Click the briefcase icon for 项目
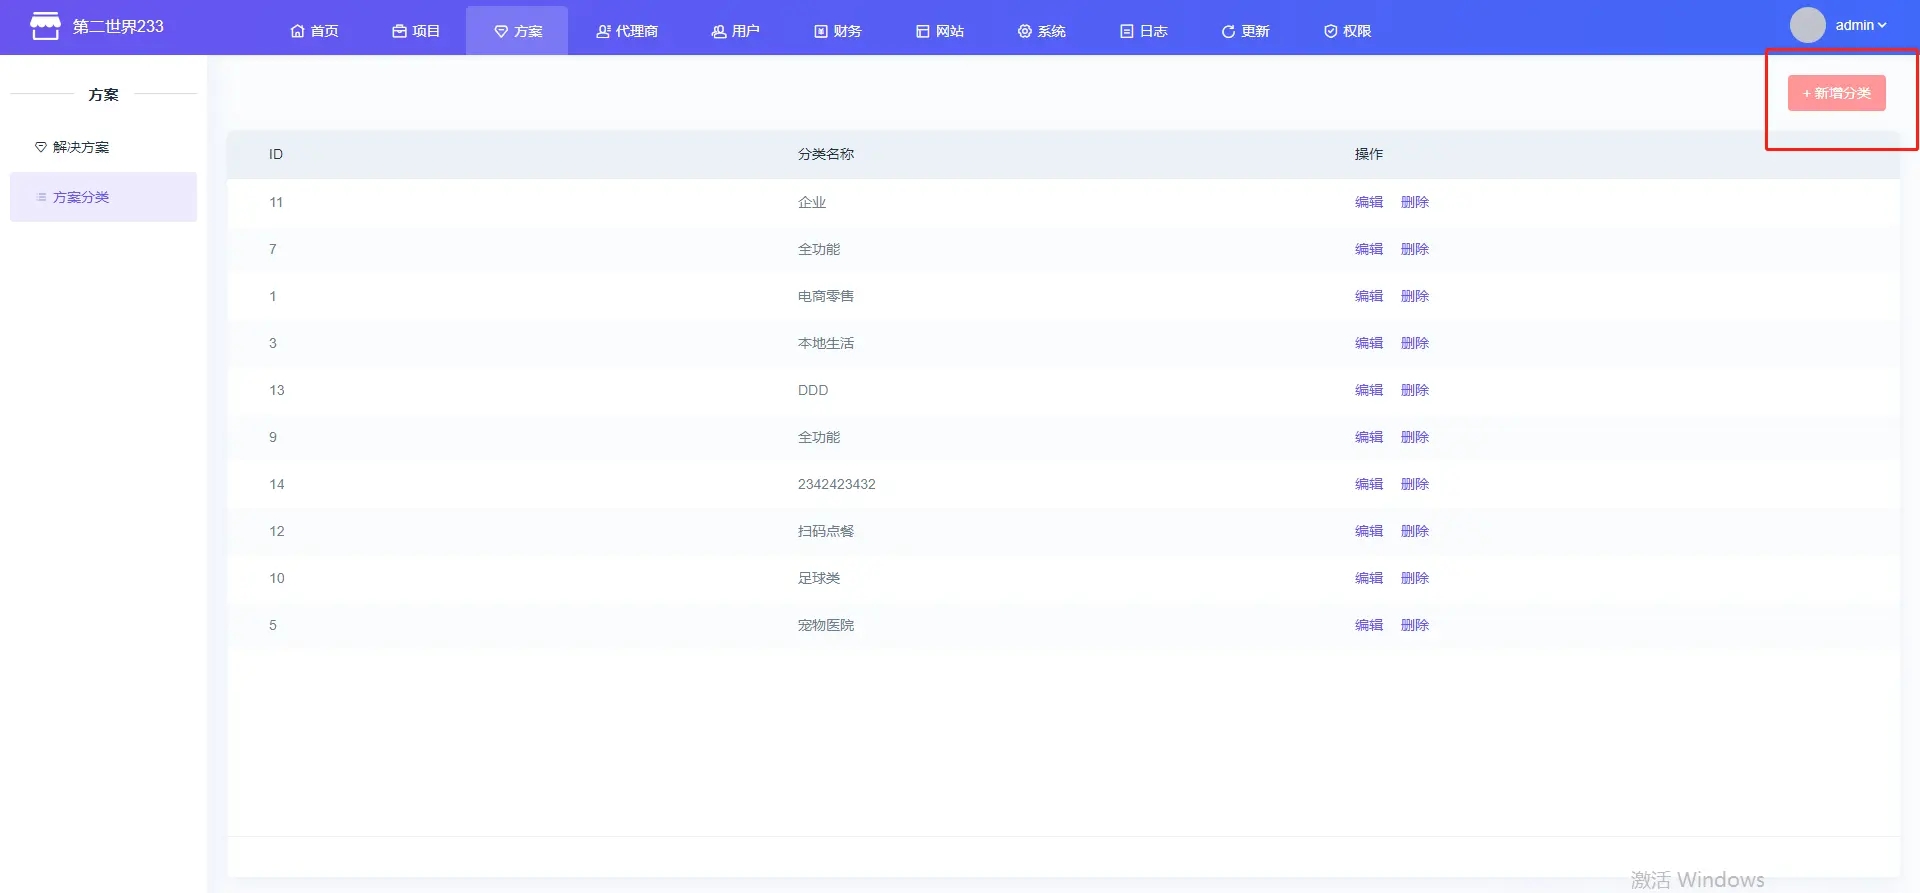The width and height of the screenshot is (1920, 893). (x=399, y=31)
